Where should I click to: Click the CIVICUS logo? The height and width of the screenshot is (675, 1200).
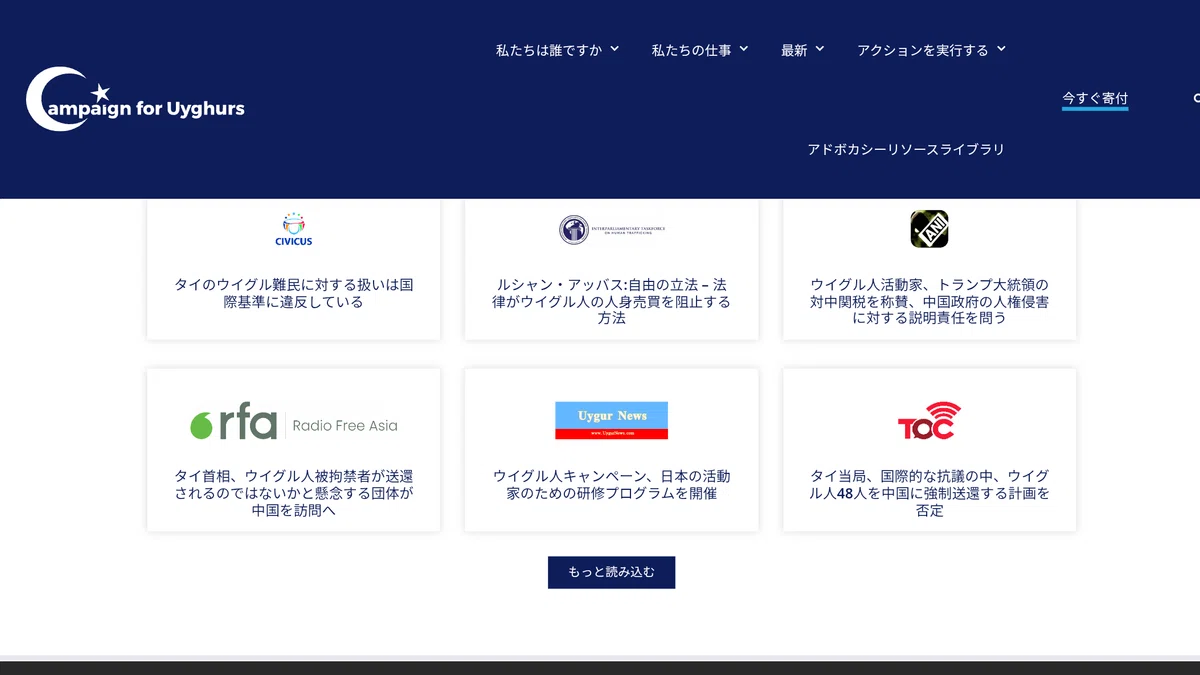[x=294, y=229]
